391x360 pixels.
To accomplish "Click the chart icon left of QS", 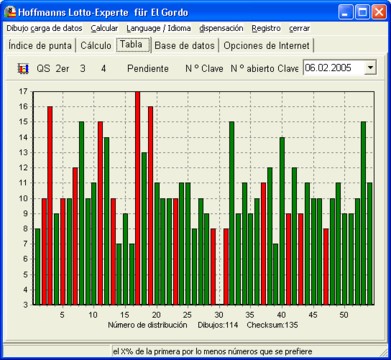I will coord(23,69).
